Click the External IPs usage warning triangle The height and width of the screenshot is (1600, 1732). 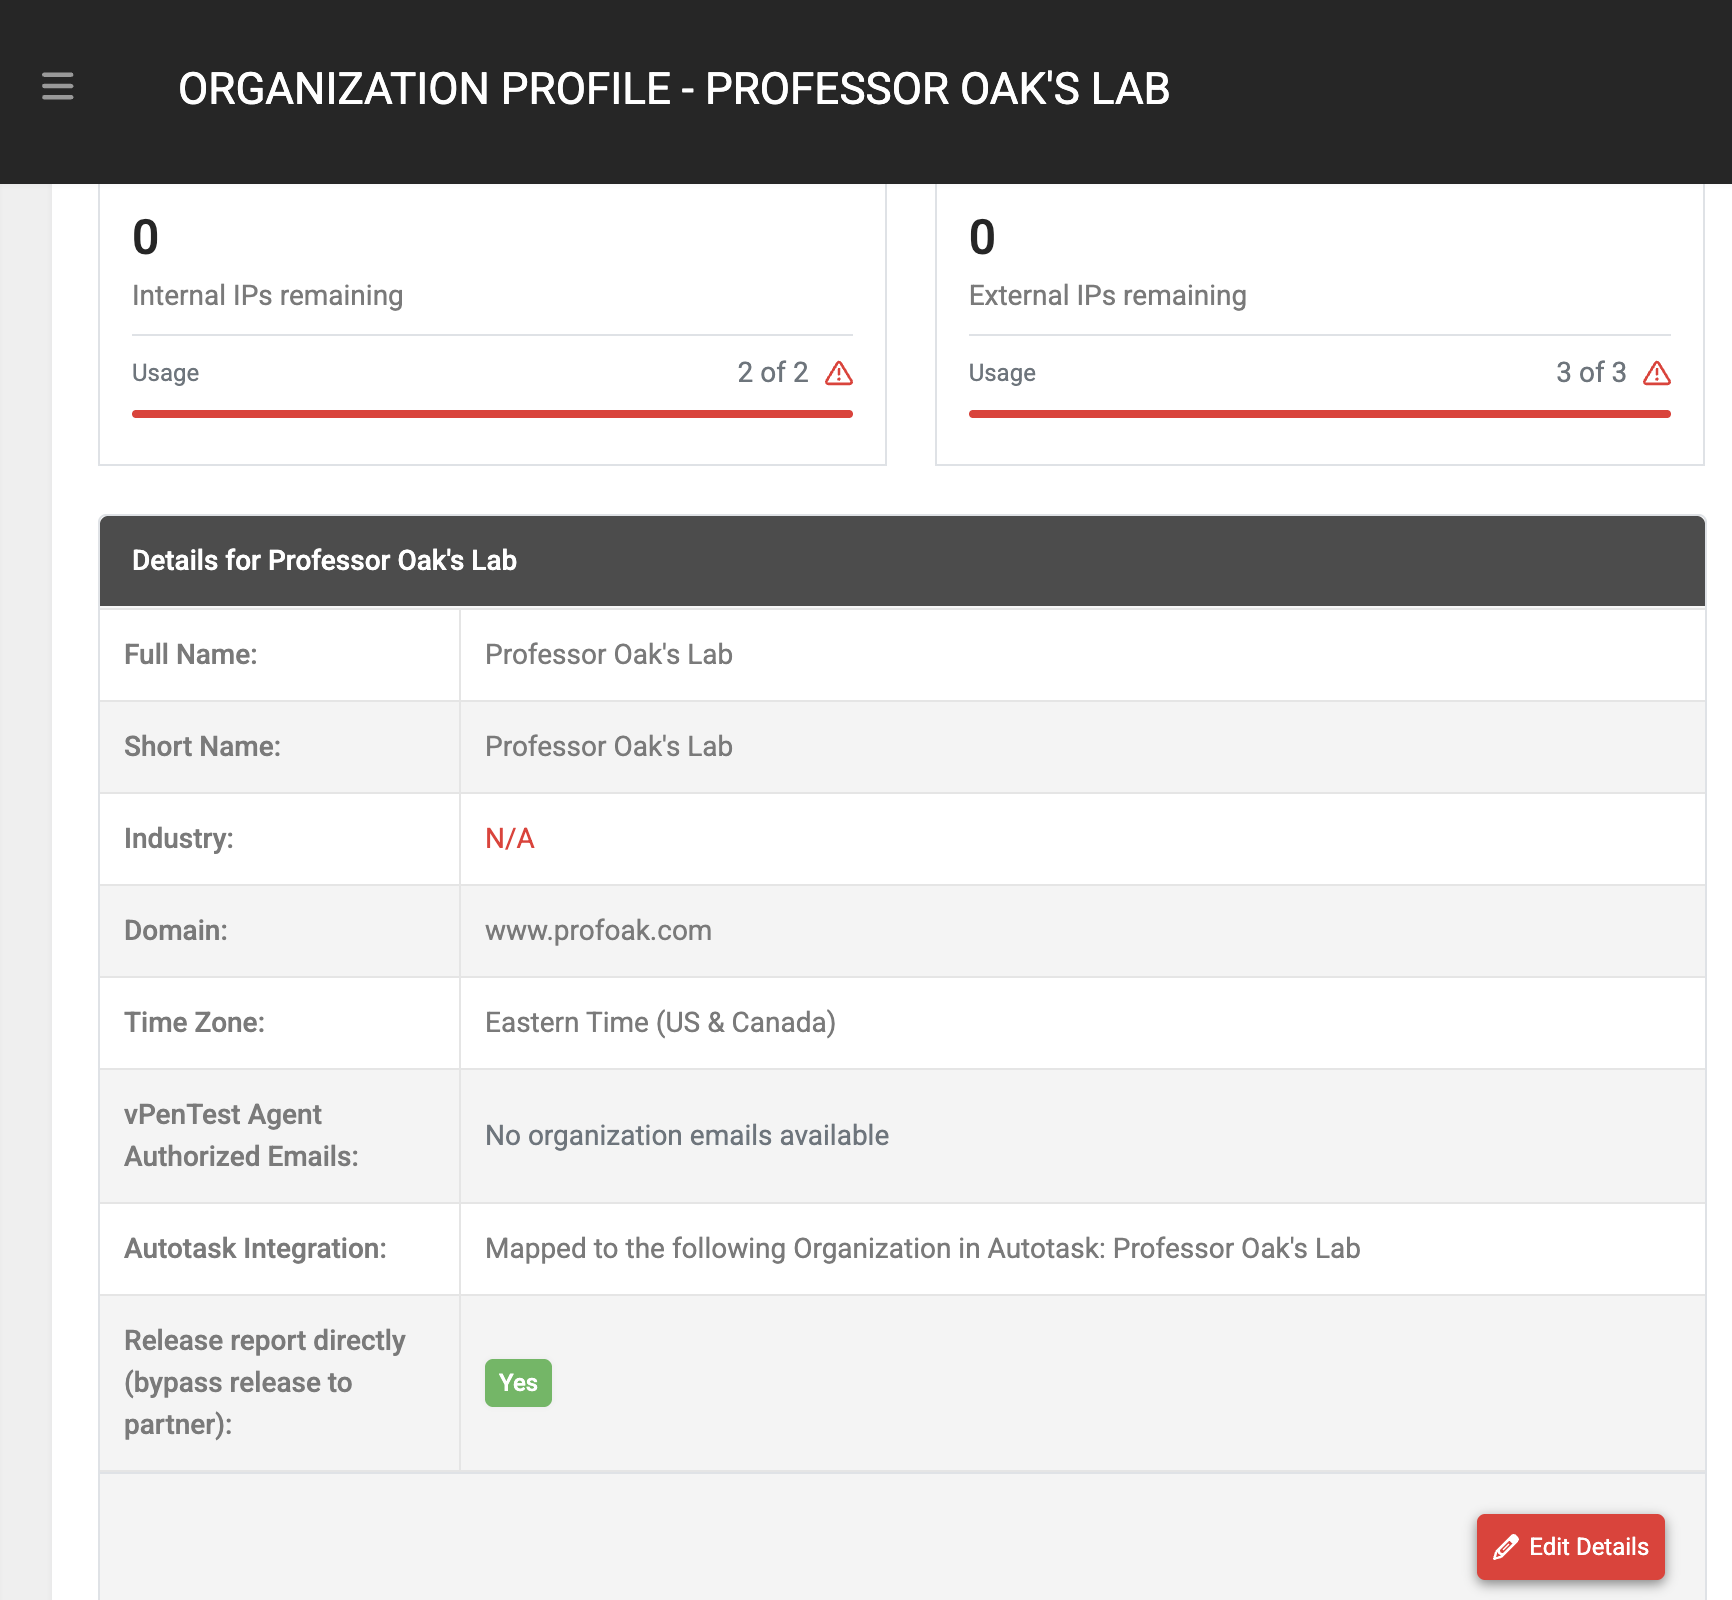(1657, 373)
